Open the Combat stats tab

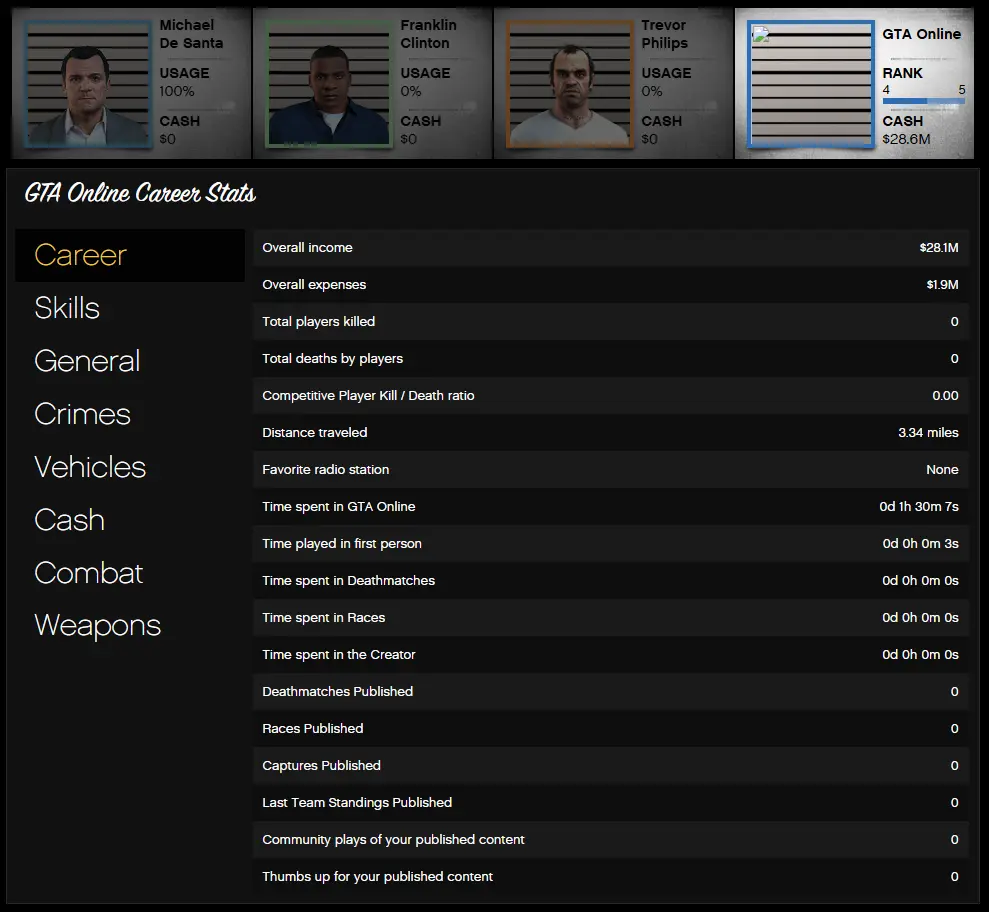click(x=88, y=573)
